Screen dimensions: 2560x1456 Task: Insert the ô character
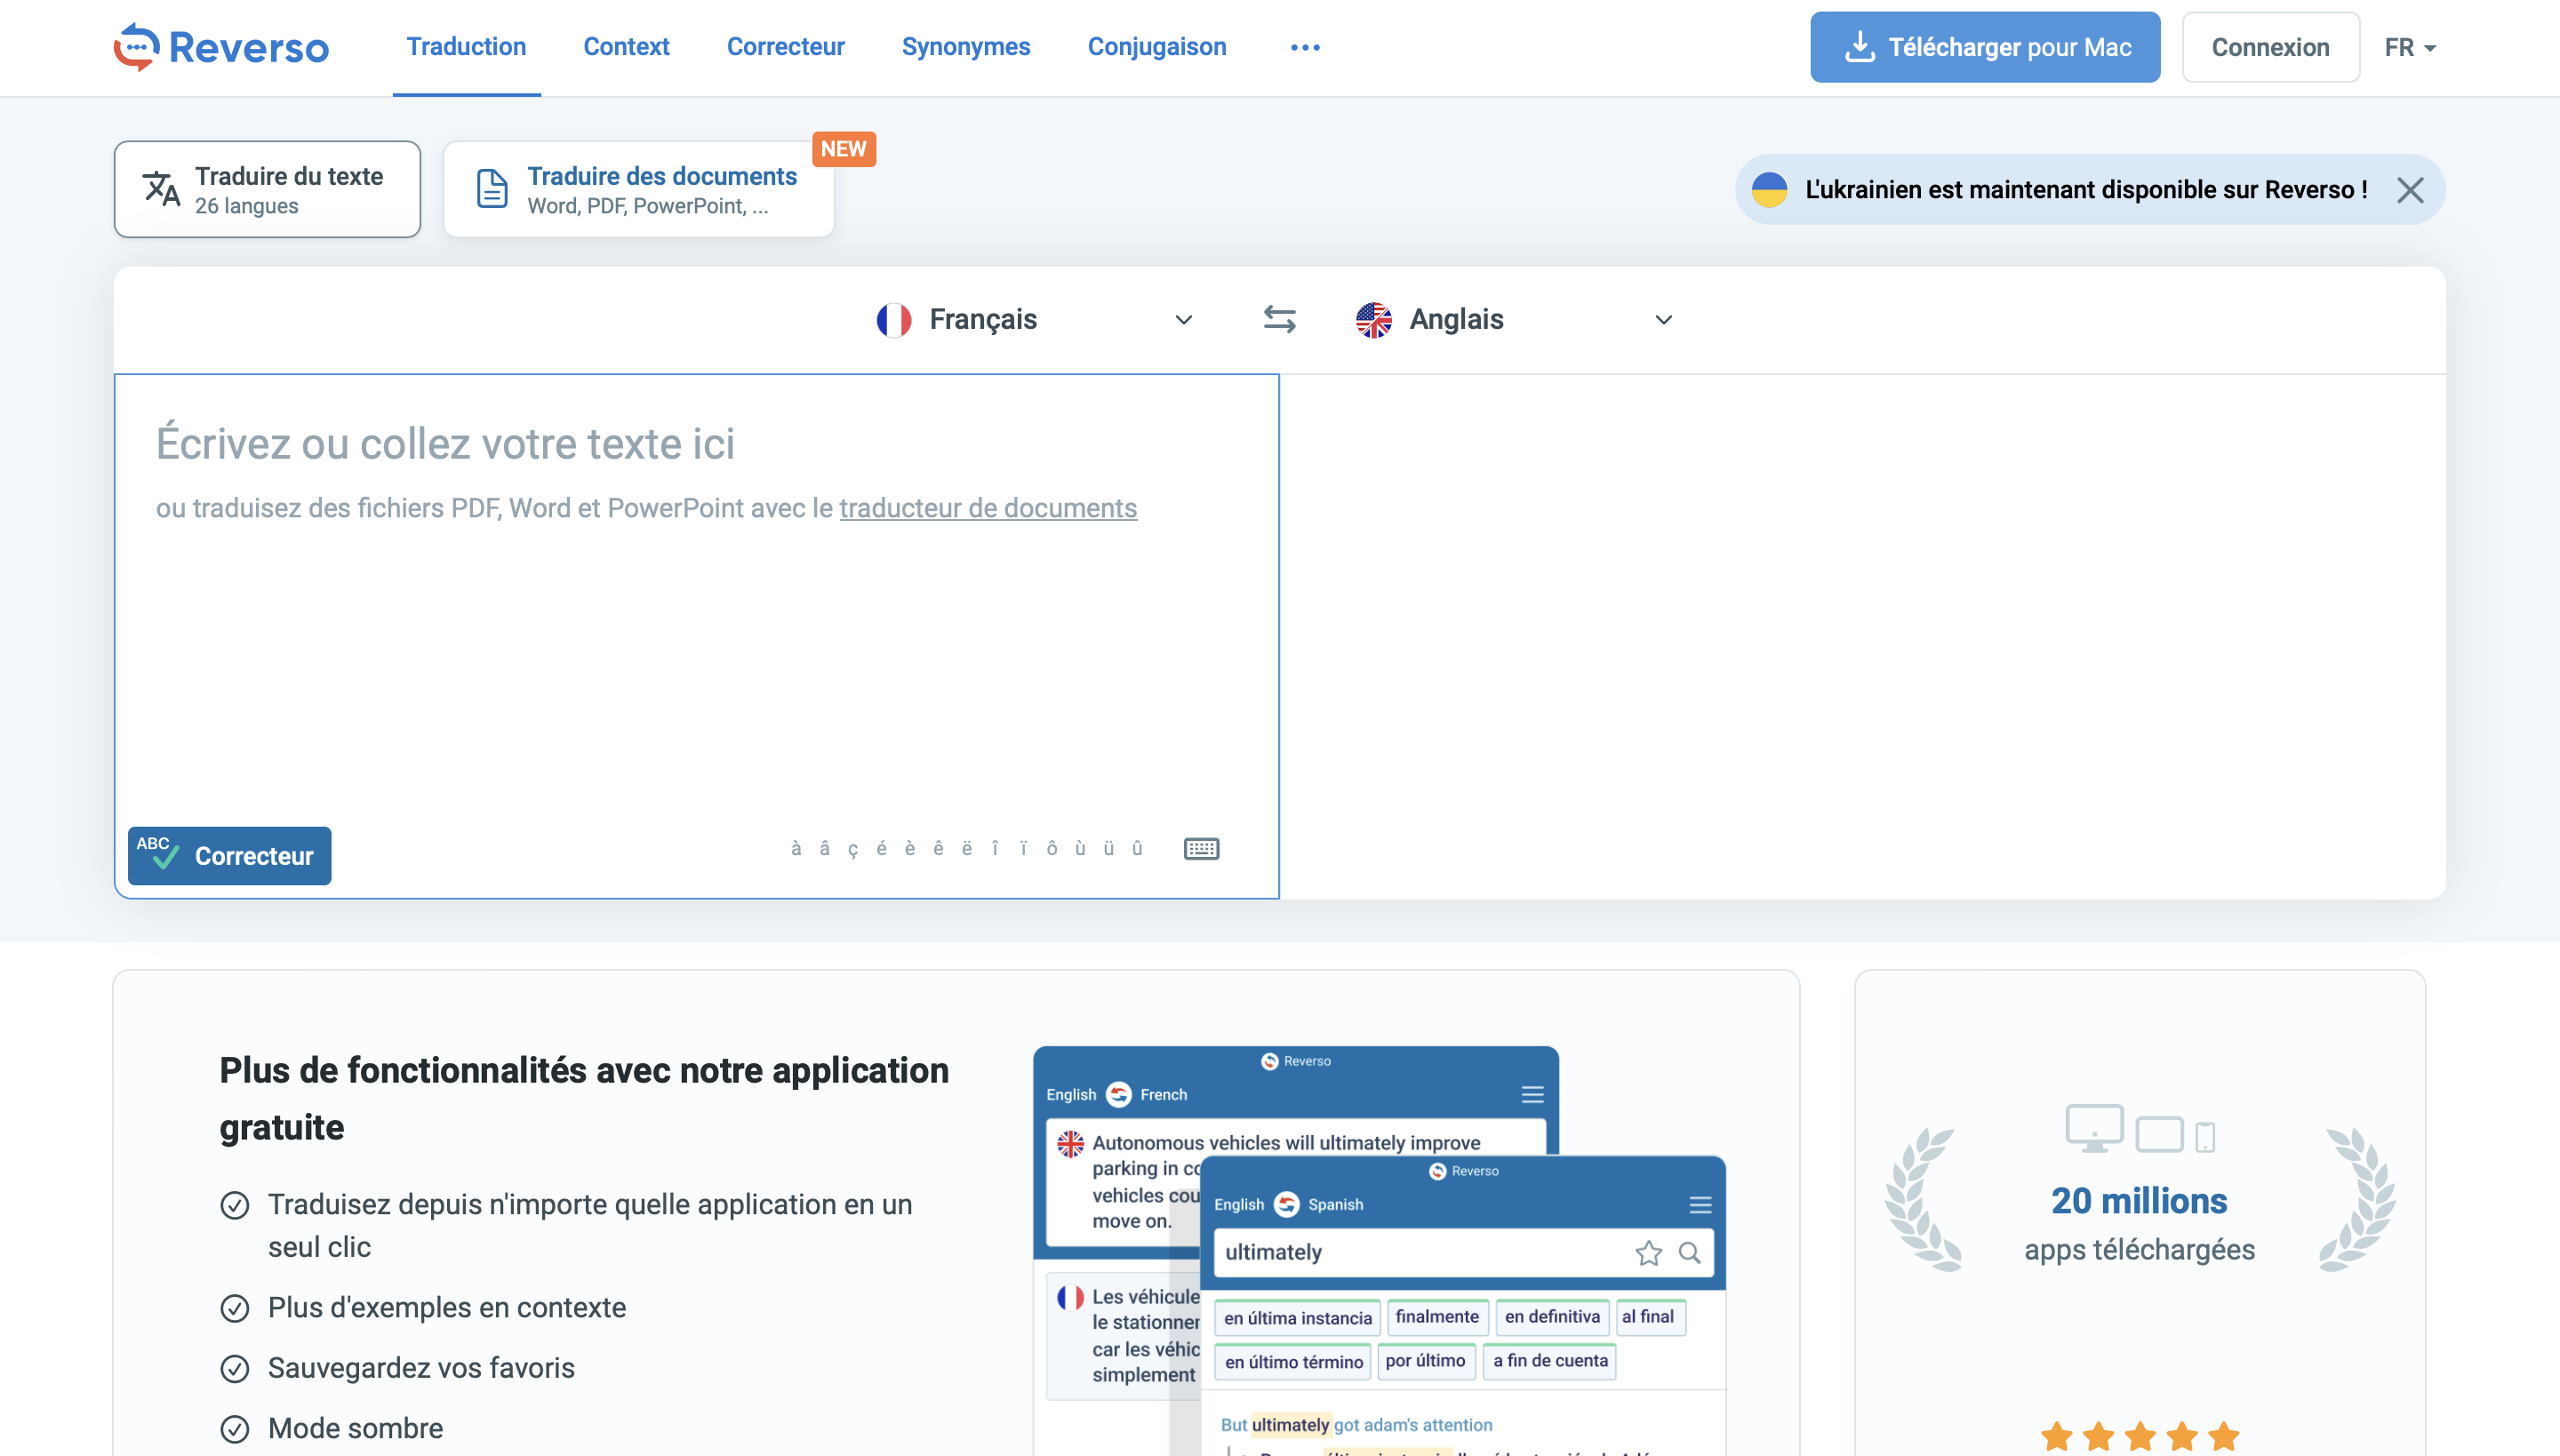[x=1051, y=849]
